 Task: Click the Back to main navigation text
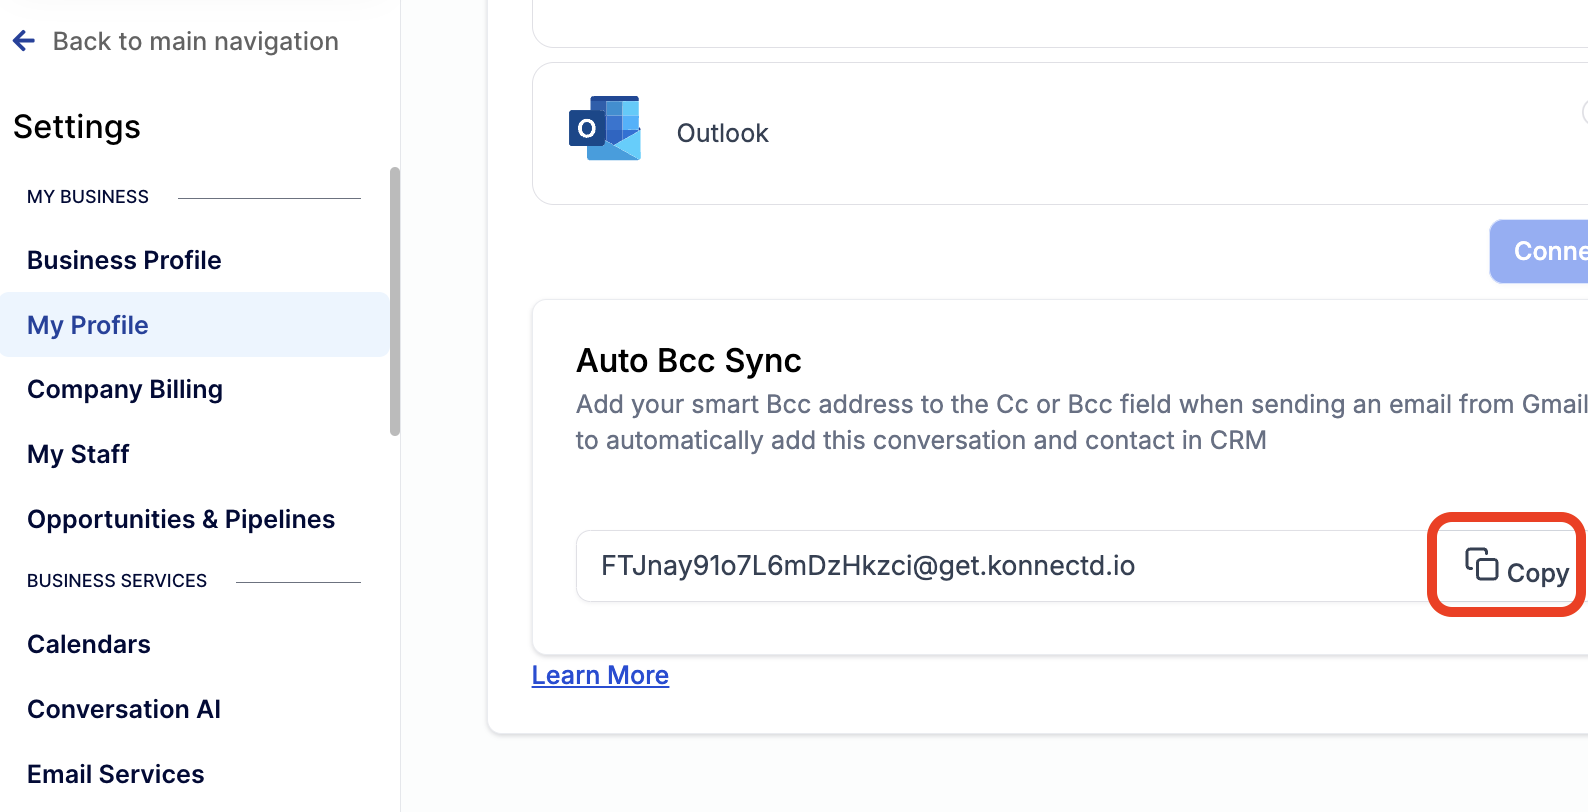coord(196,41)
